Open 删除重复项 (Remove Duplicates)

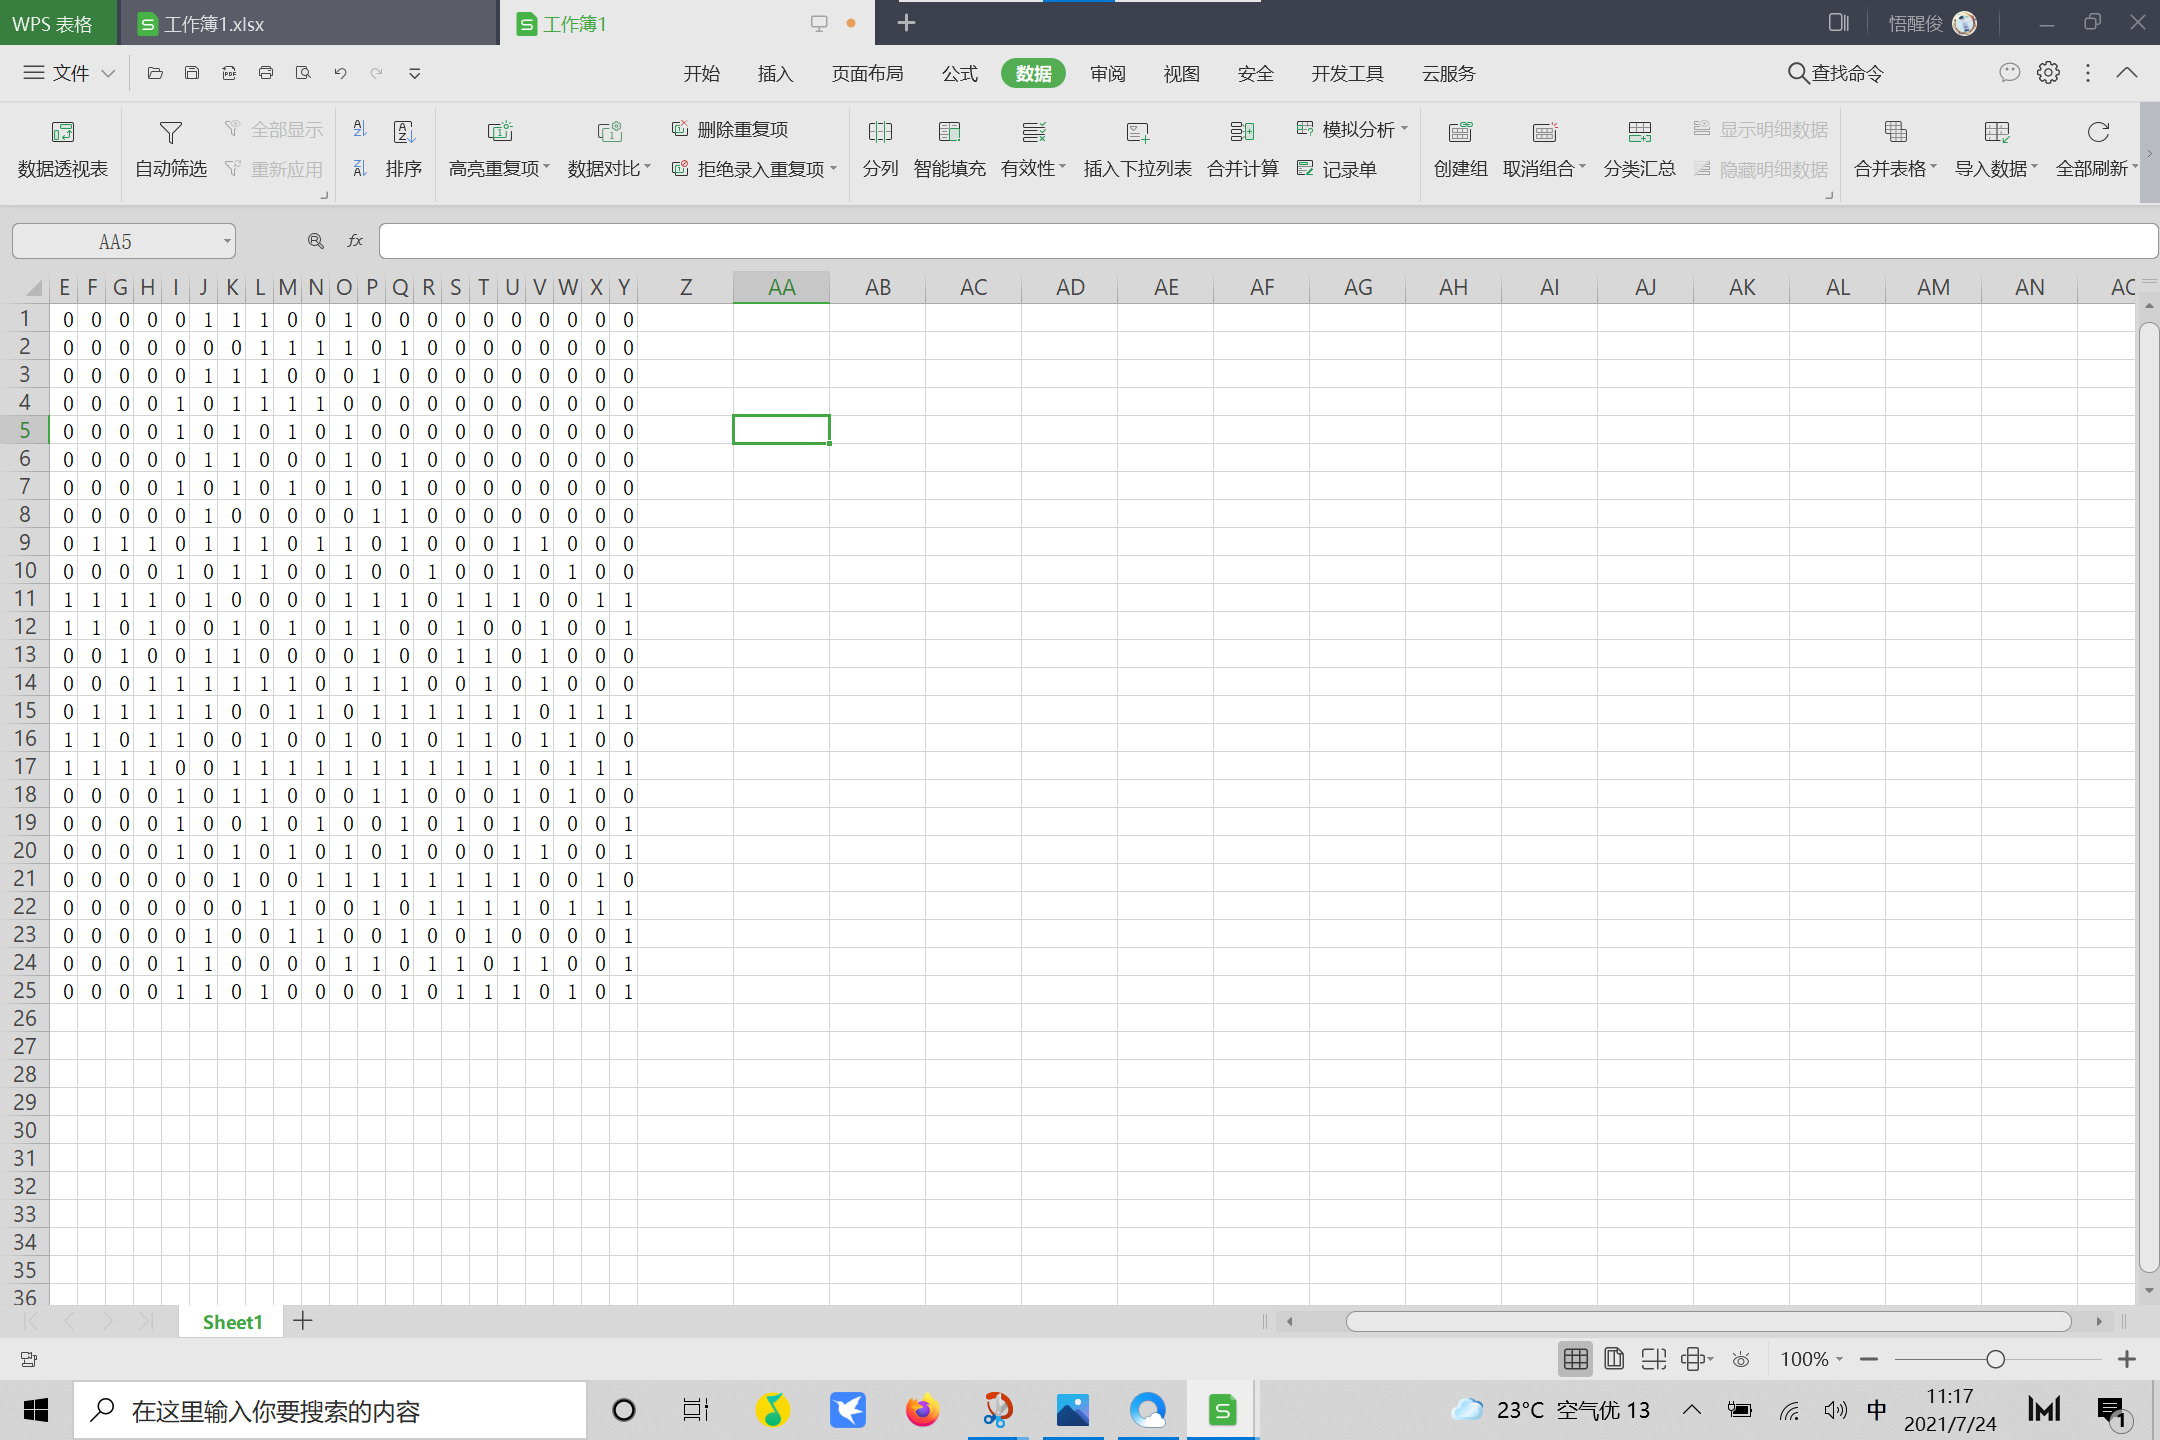[x=729, y=129]
